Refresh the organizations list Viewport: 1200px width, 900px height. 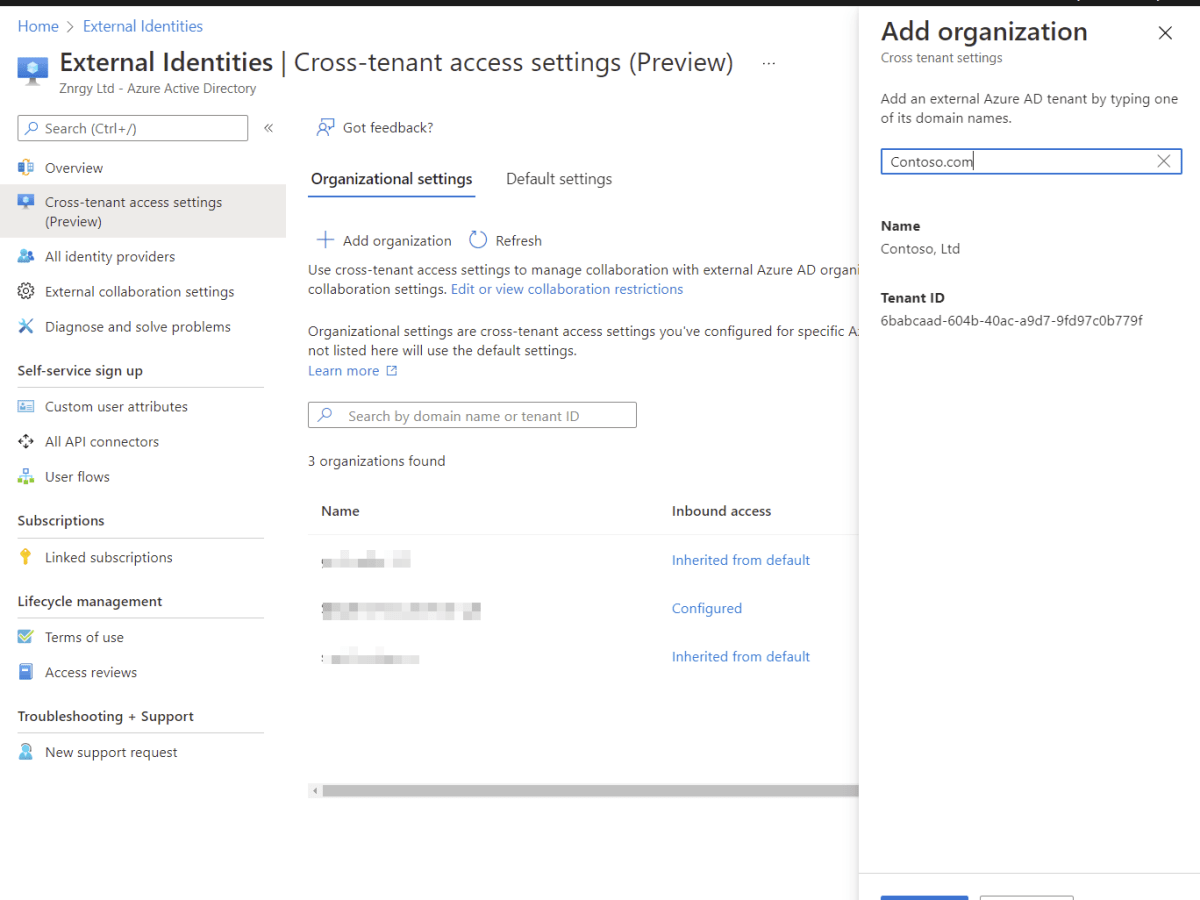(505, 240)
